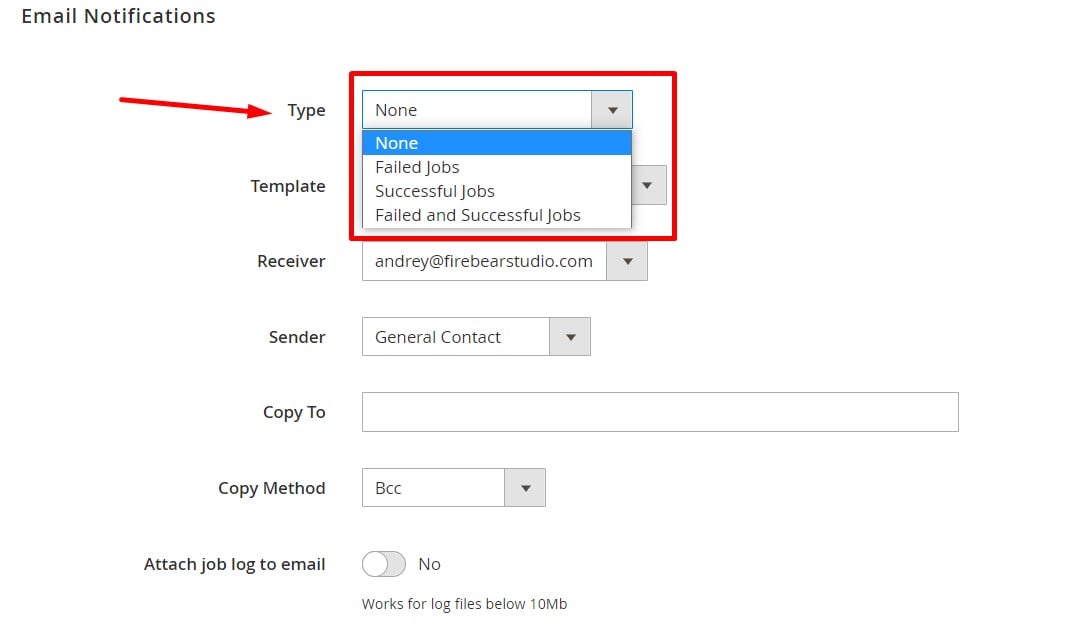The image size is (1081, 632).
Task: Click the Sender label
Action: pos(297,337)
